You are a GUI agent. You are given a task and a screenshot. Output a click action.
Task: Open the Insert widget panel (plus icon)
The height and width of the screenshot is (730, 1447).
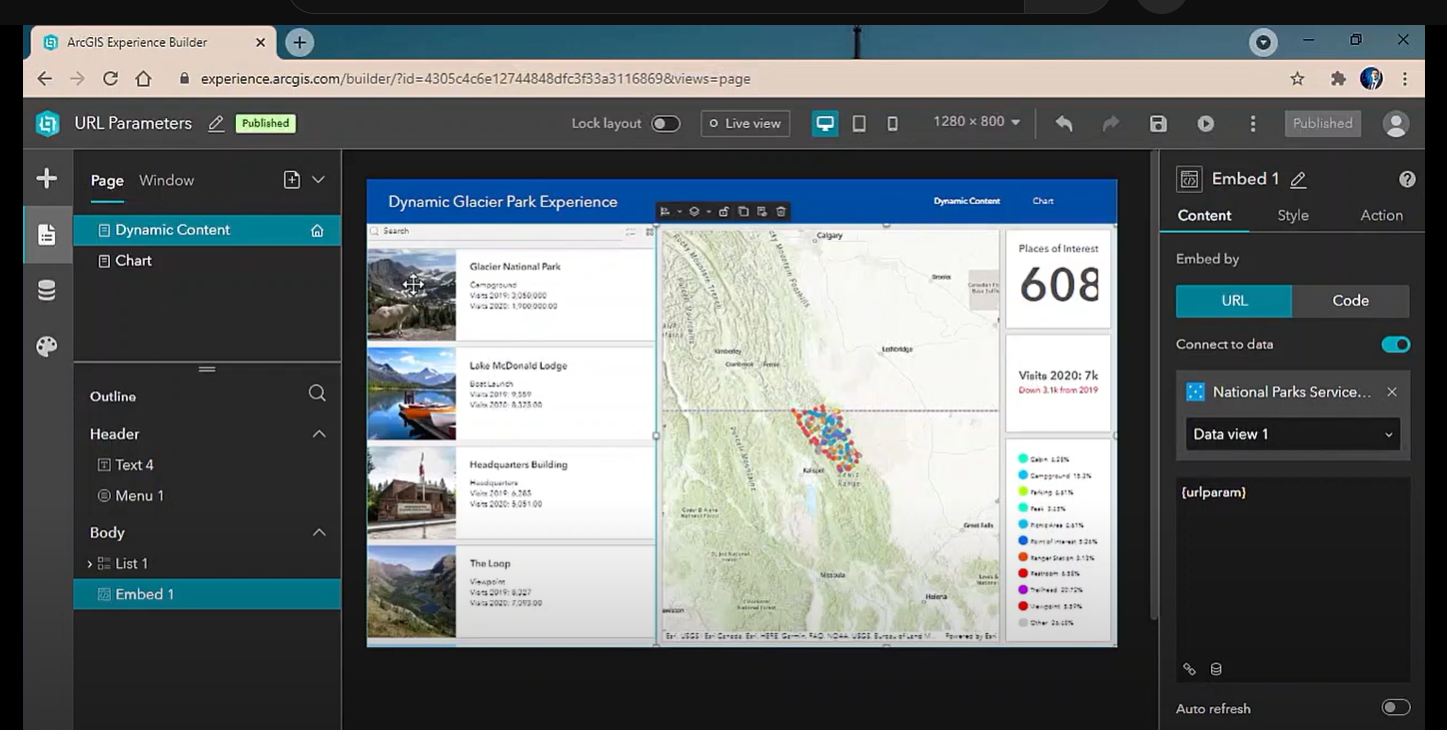[46, 178]
